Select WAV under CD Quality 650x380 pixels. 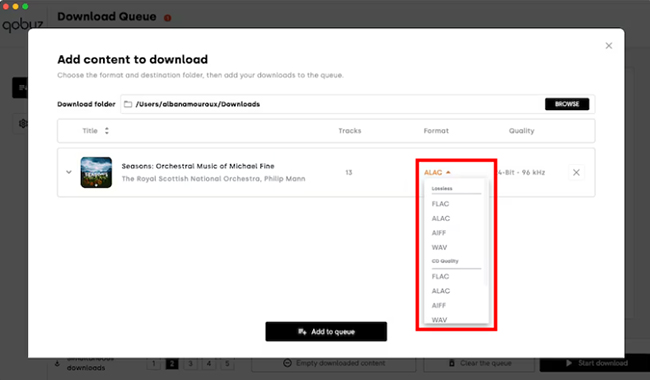[439, 319]
